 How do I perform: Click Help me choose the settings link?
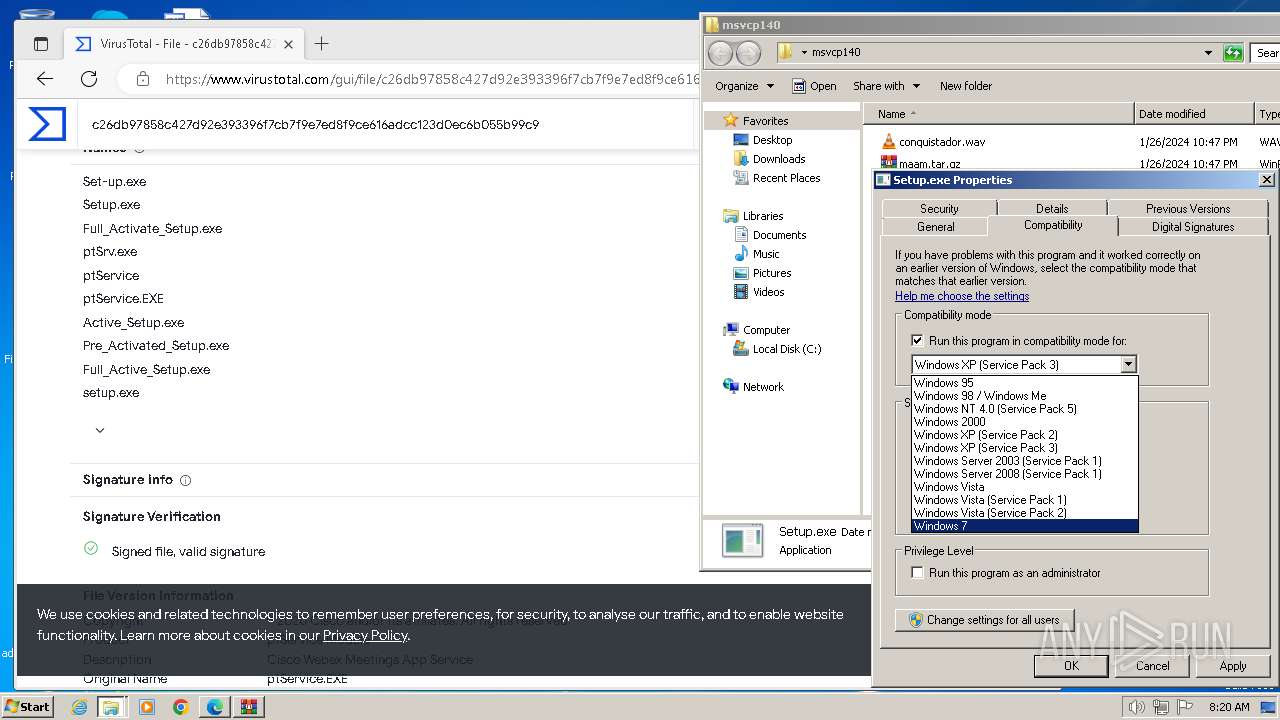pyautogui.click(x=962, y=296)
